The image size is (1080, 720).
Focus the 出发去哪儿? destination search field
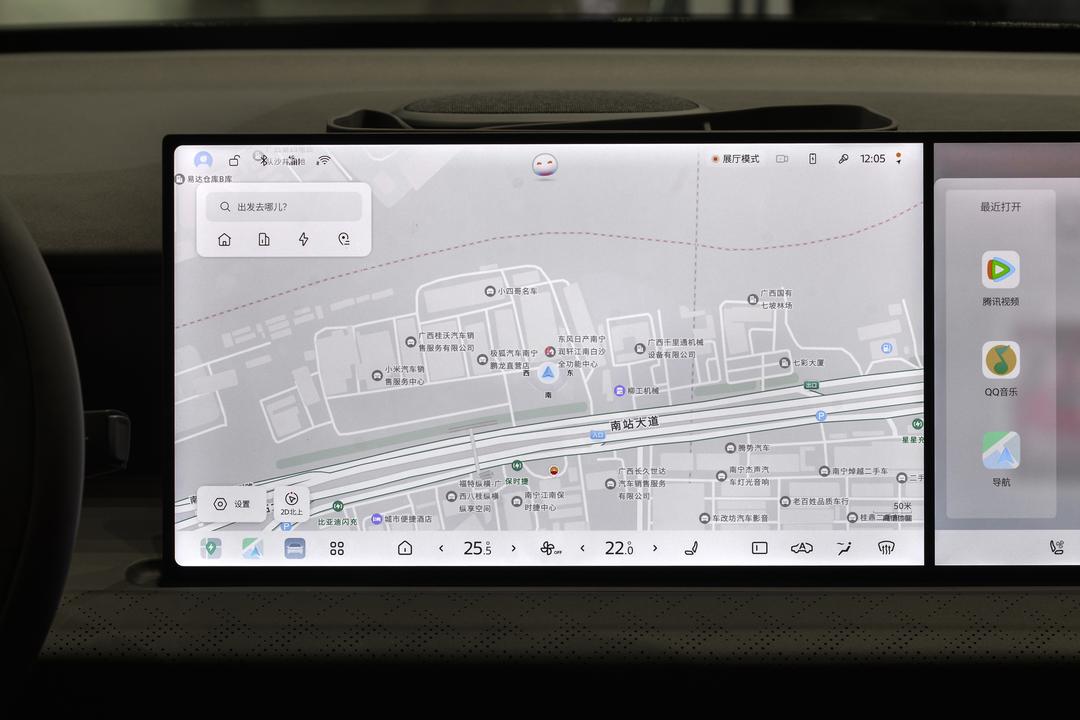[284, 207]
